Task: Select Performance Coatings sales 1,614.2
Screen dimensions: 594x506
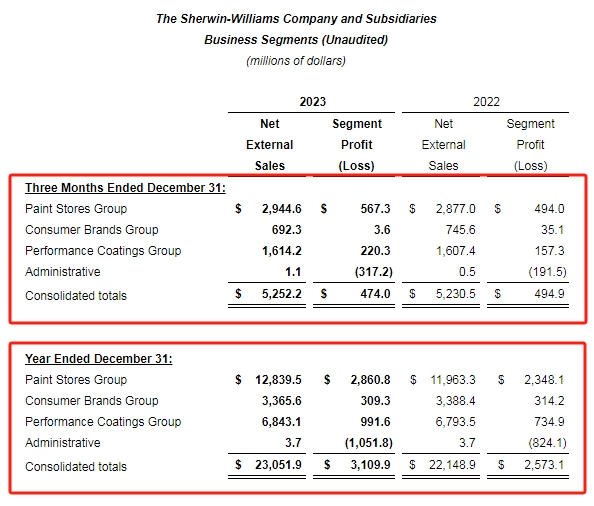Action: (x=281, y=251)
